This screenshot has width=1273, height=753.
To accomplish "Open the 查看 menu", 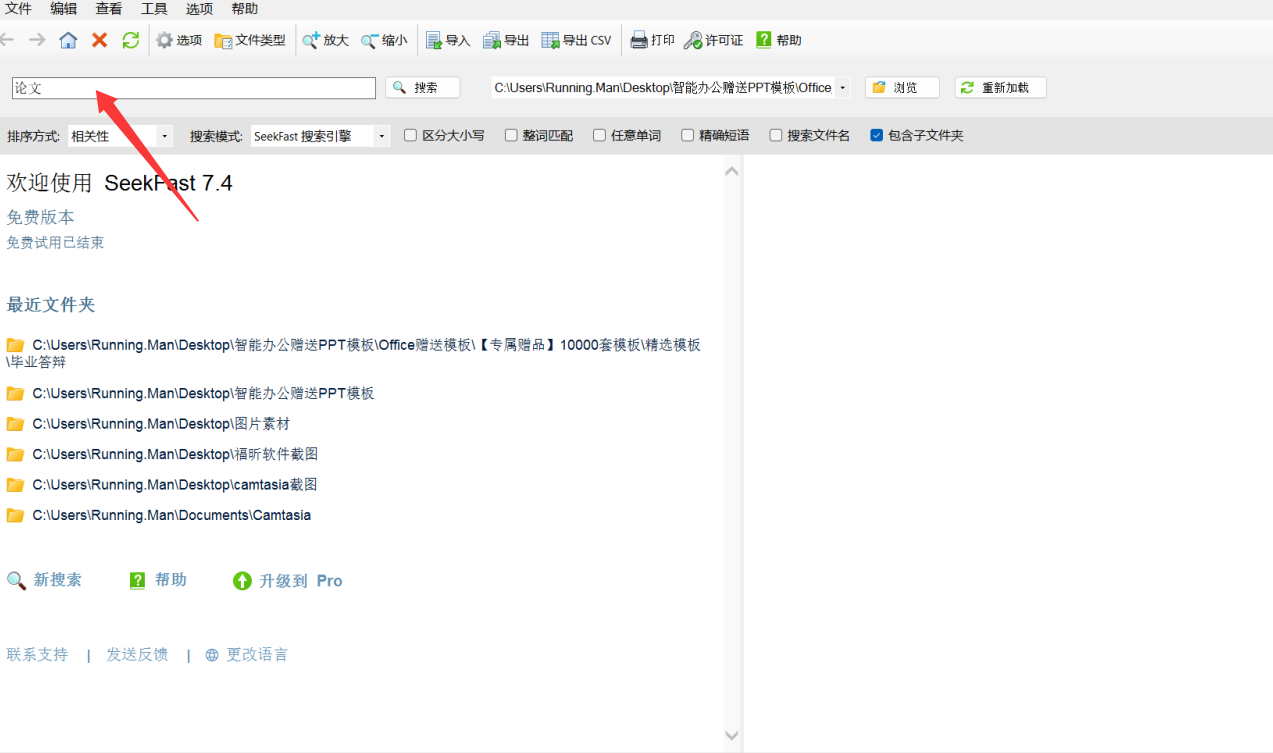I will click(109, 9).
